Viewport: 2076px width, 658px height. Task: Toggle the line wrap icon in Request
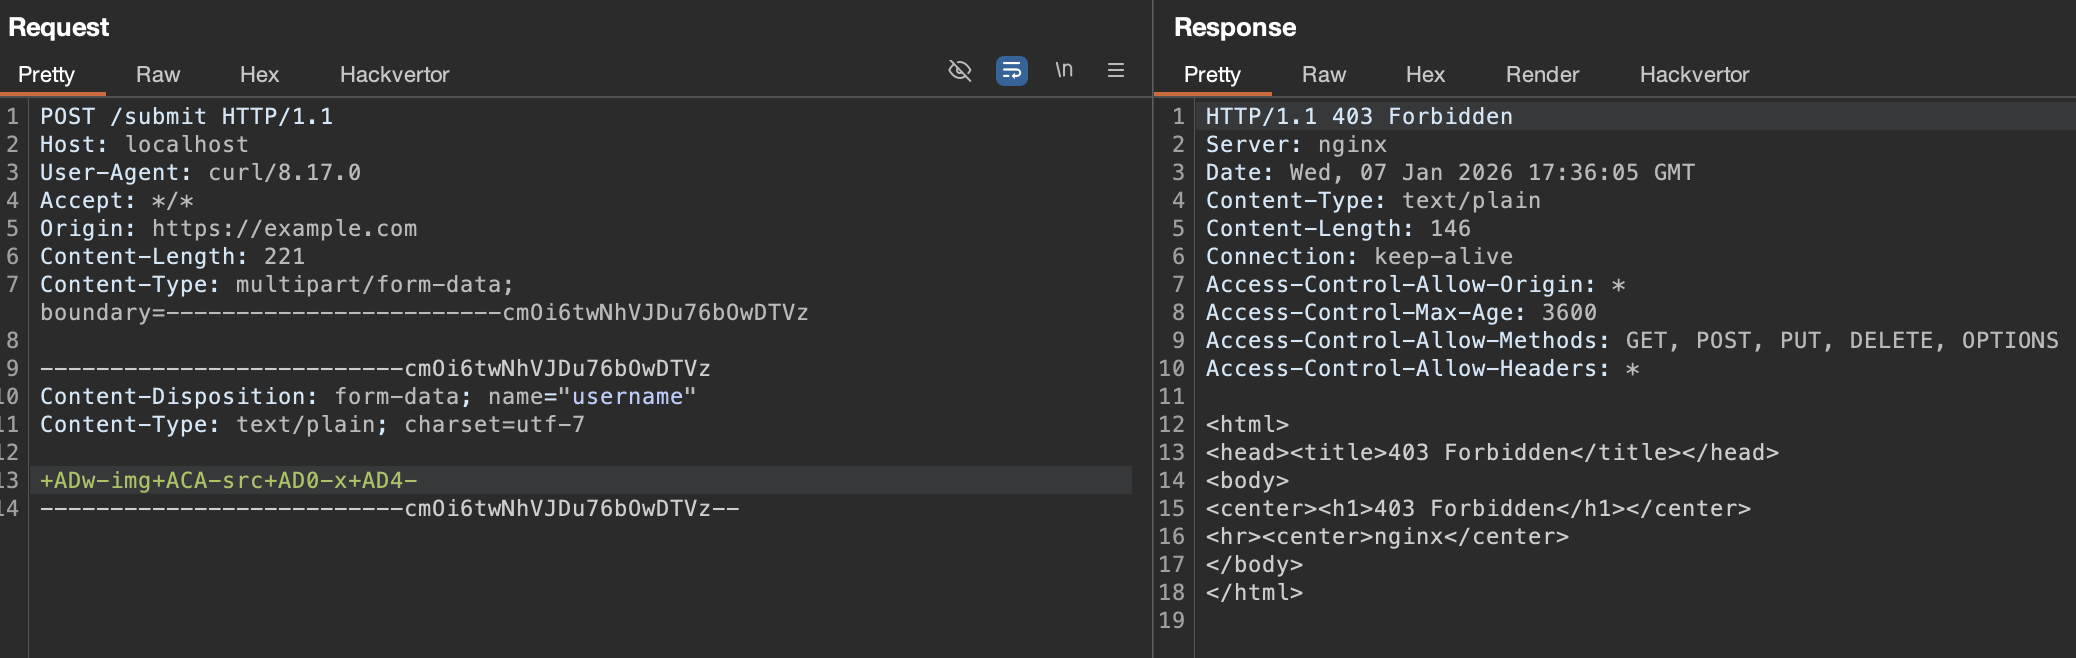pos(1011,70)
